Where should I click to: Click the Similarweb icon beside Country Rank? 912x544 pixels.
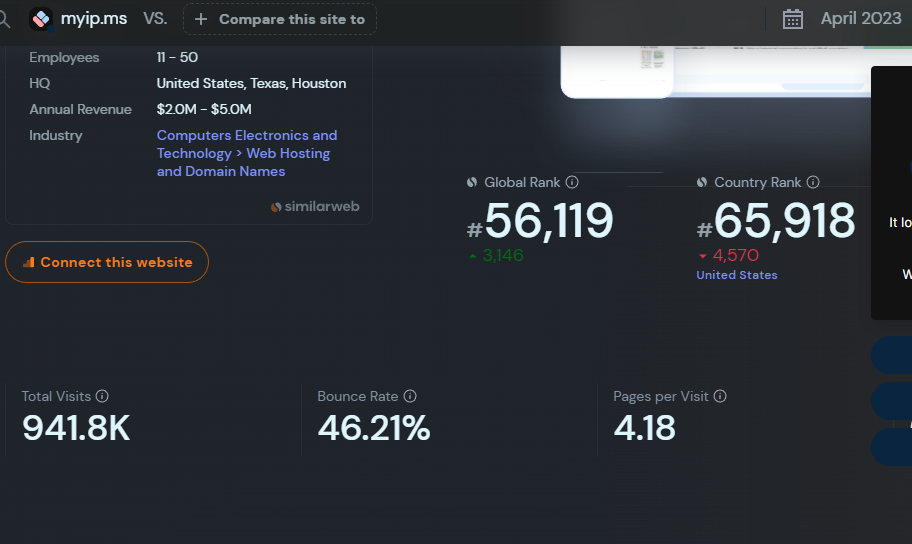(702, 182)
